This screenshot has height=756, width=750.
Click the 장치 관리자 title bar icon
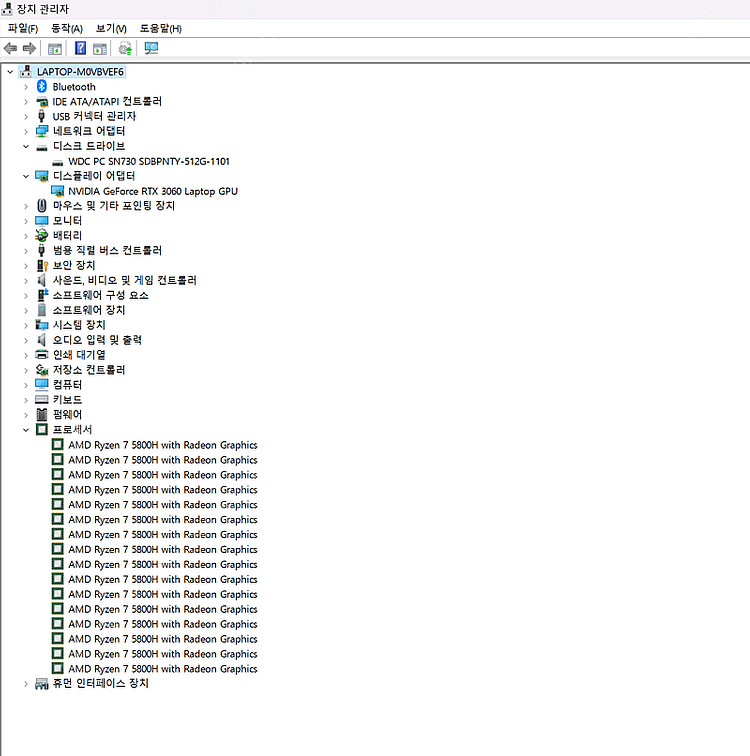point(7,9)
